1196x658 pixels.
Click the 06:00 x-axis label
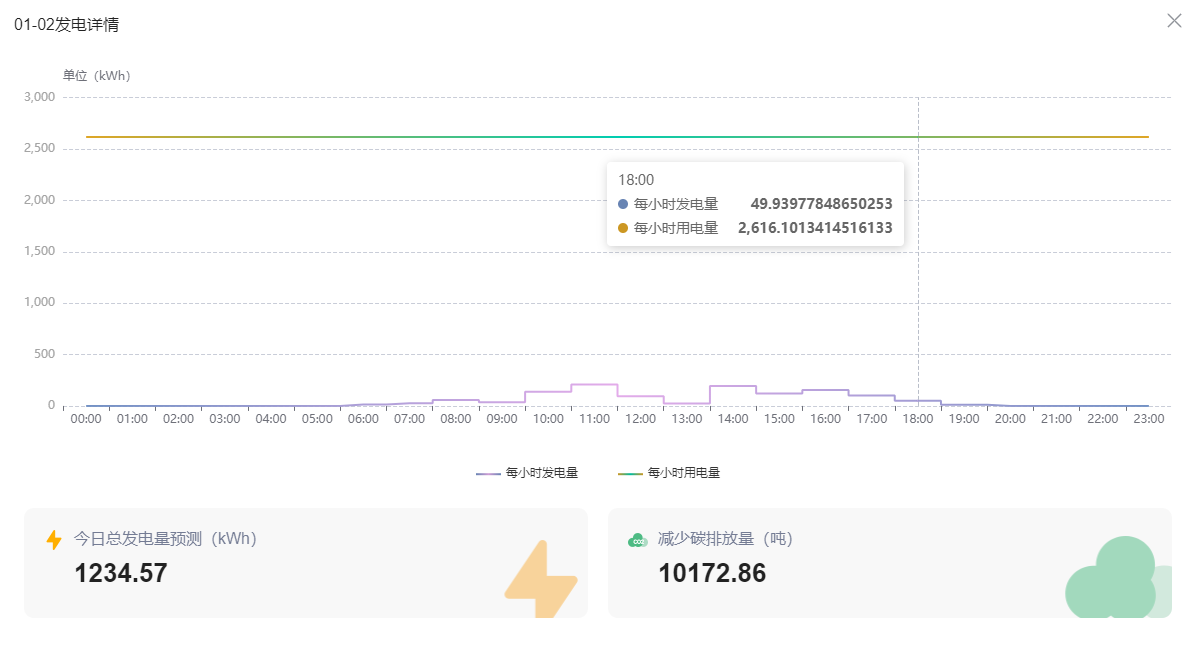point(363,419)
